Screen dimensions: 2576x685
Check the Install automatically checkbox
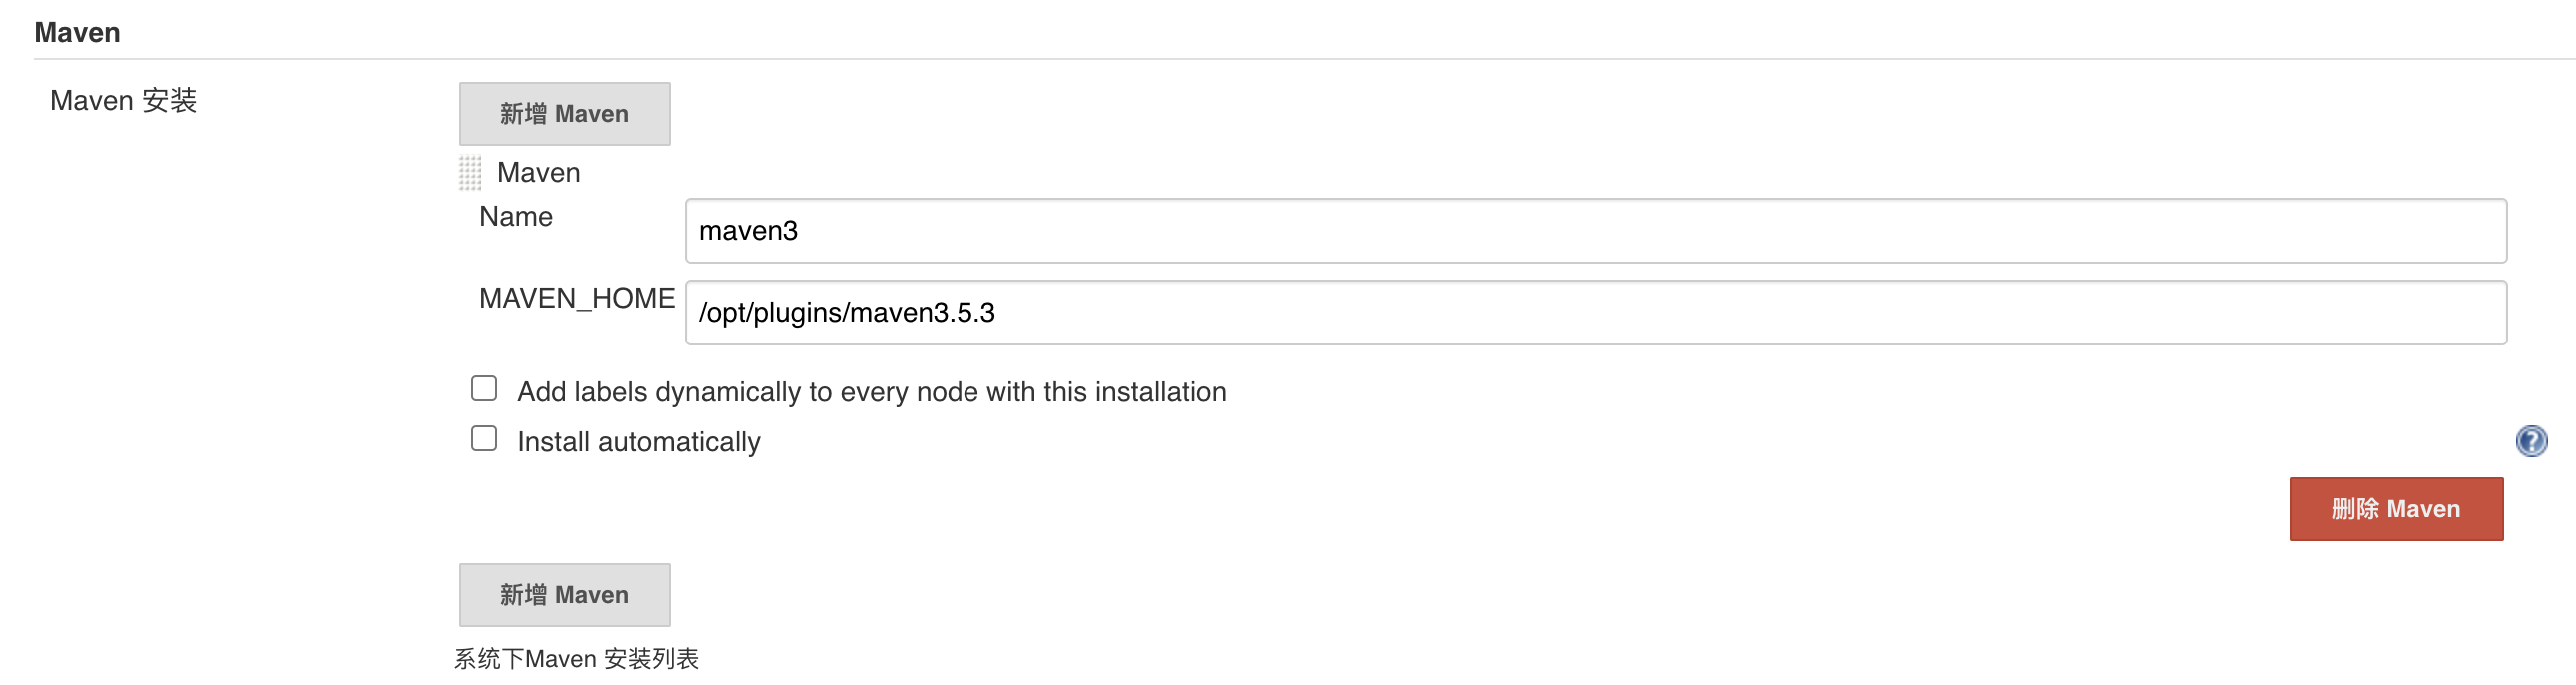coord(484,439)
